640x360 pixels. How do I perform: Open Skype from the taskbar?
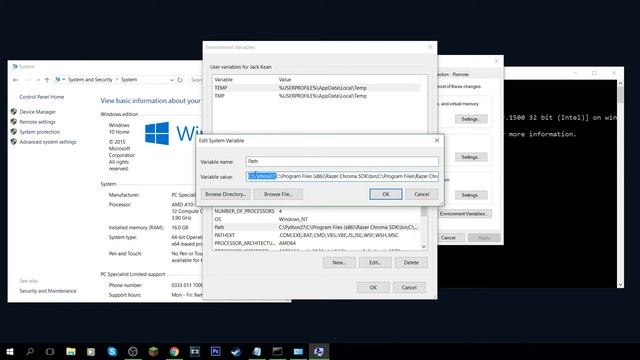coord(112,351)
